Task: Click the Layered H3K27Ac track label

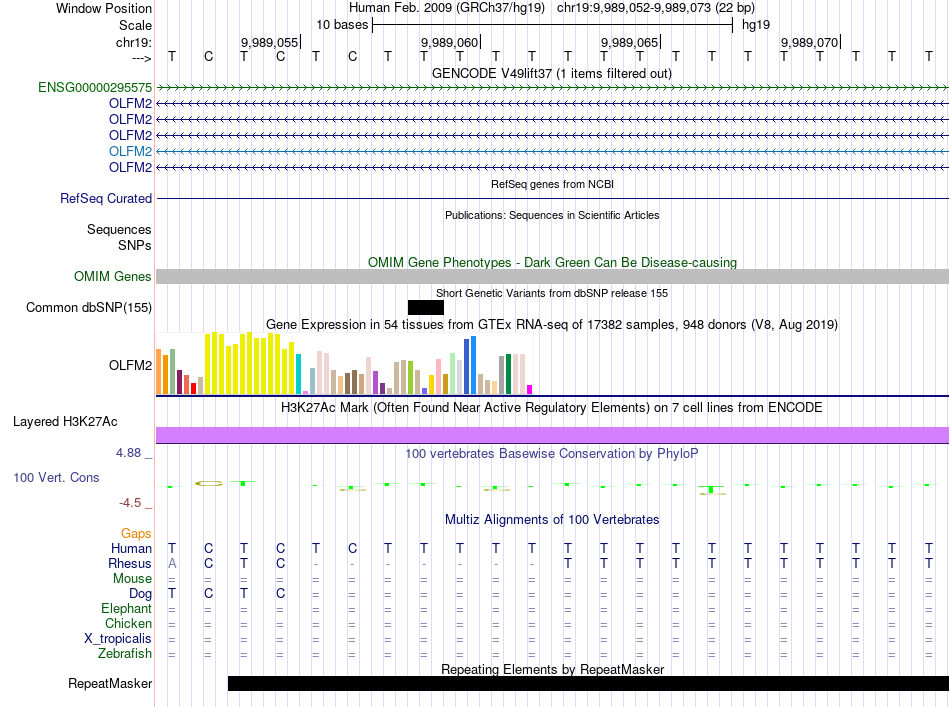Action: pos(65,421)
